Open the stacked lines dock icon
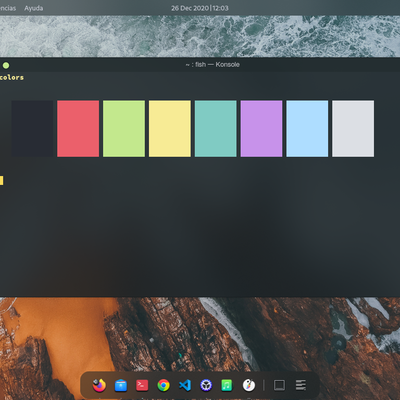The height and width of the screenshot is (400, 400). point(301,385)
